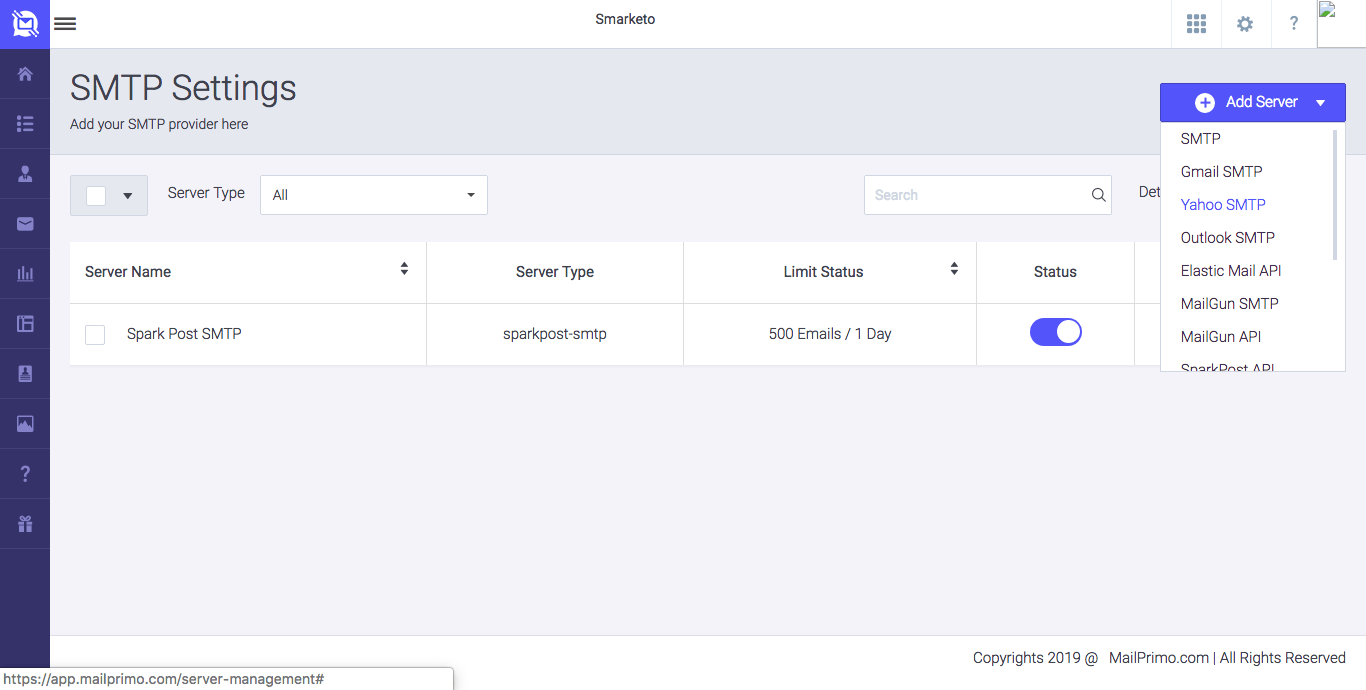Disable the Spark Post SMTP status toggle

1056,333
